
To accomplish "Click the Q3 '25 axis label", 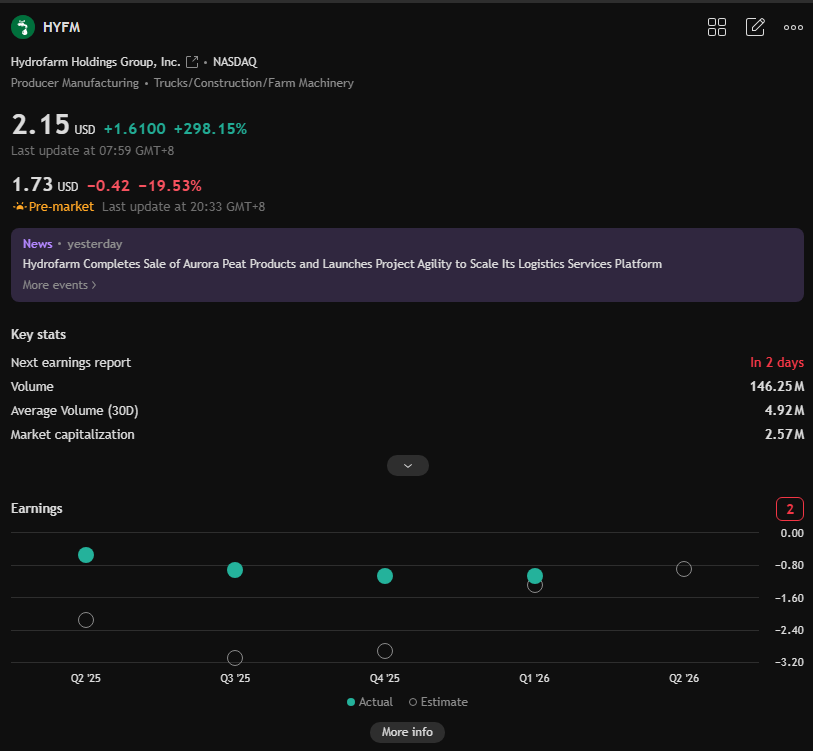I will [235, 678].
